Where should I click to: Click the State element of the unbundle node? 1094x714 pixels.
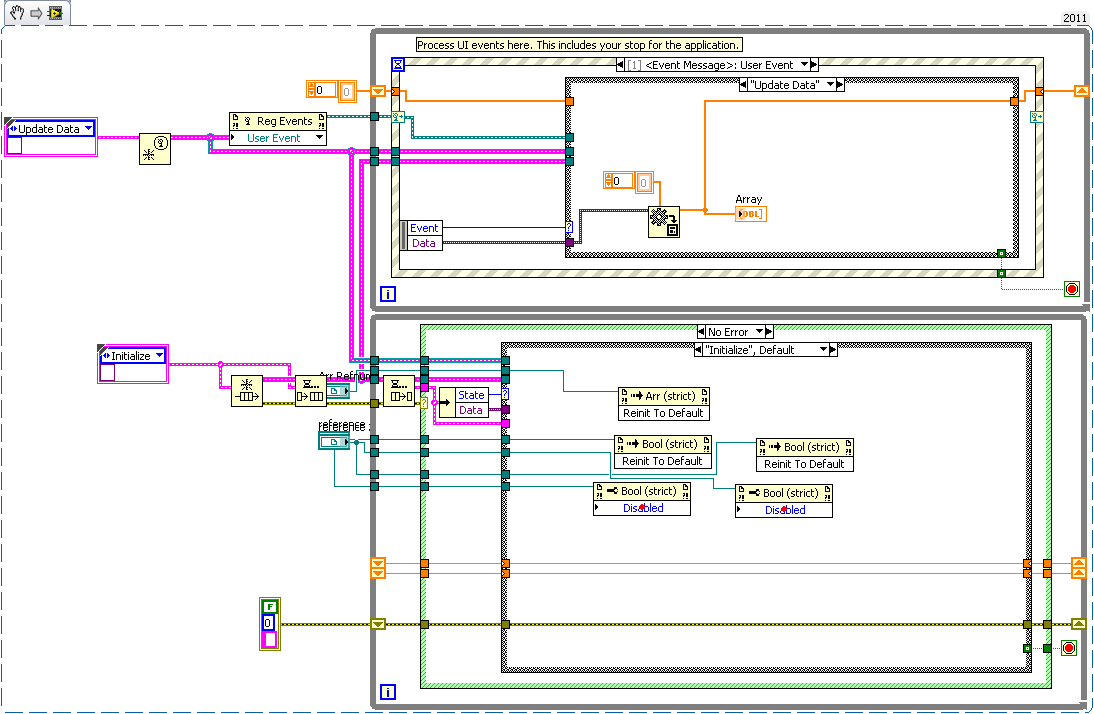click(472, 395)
